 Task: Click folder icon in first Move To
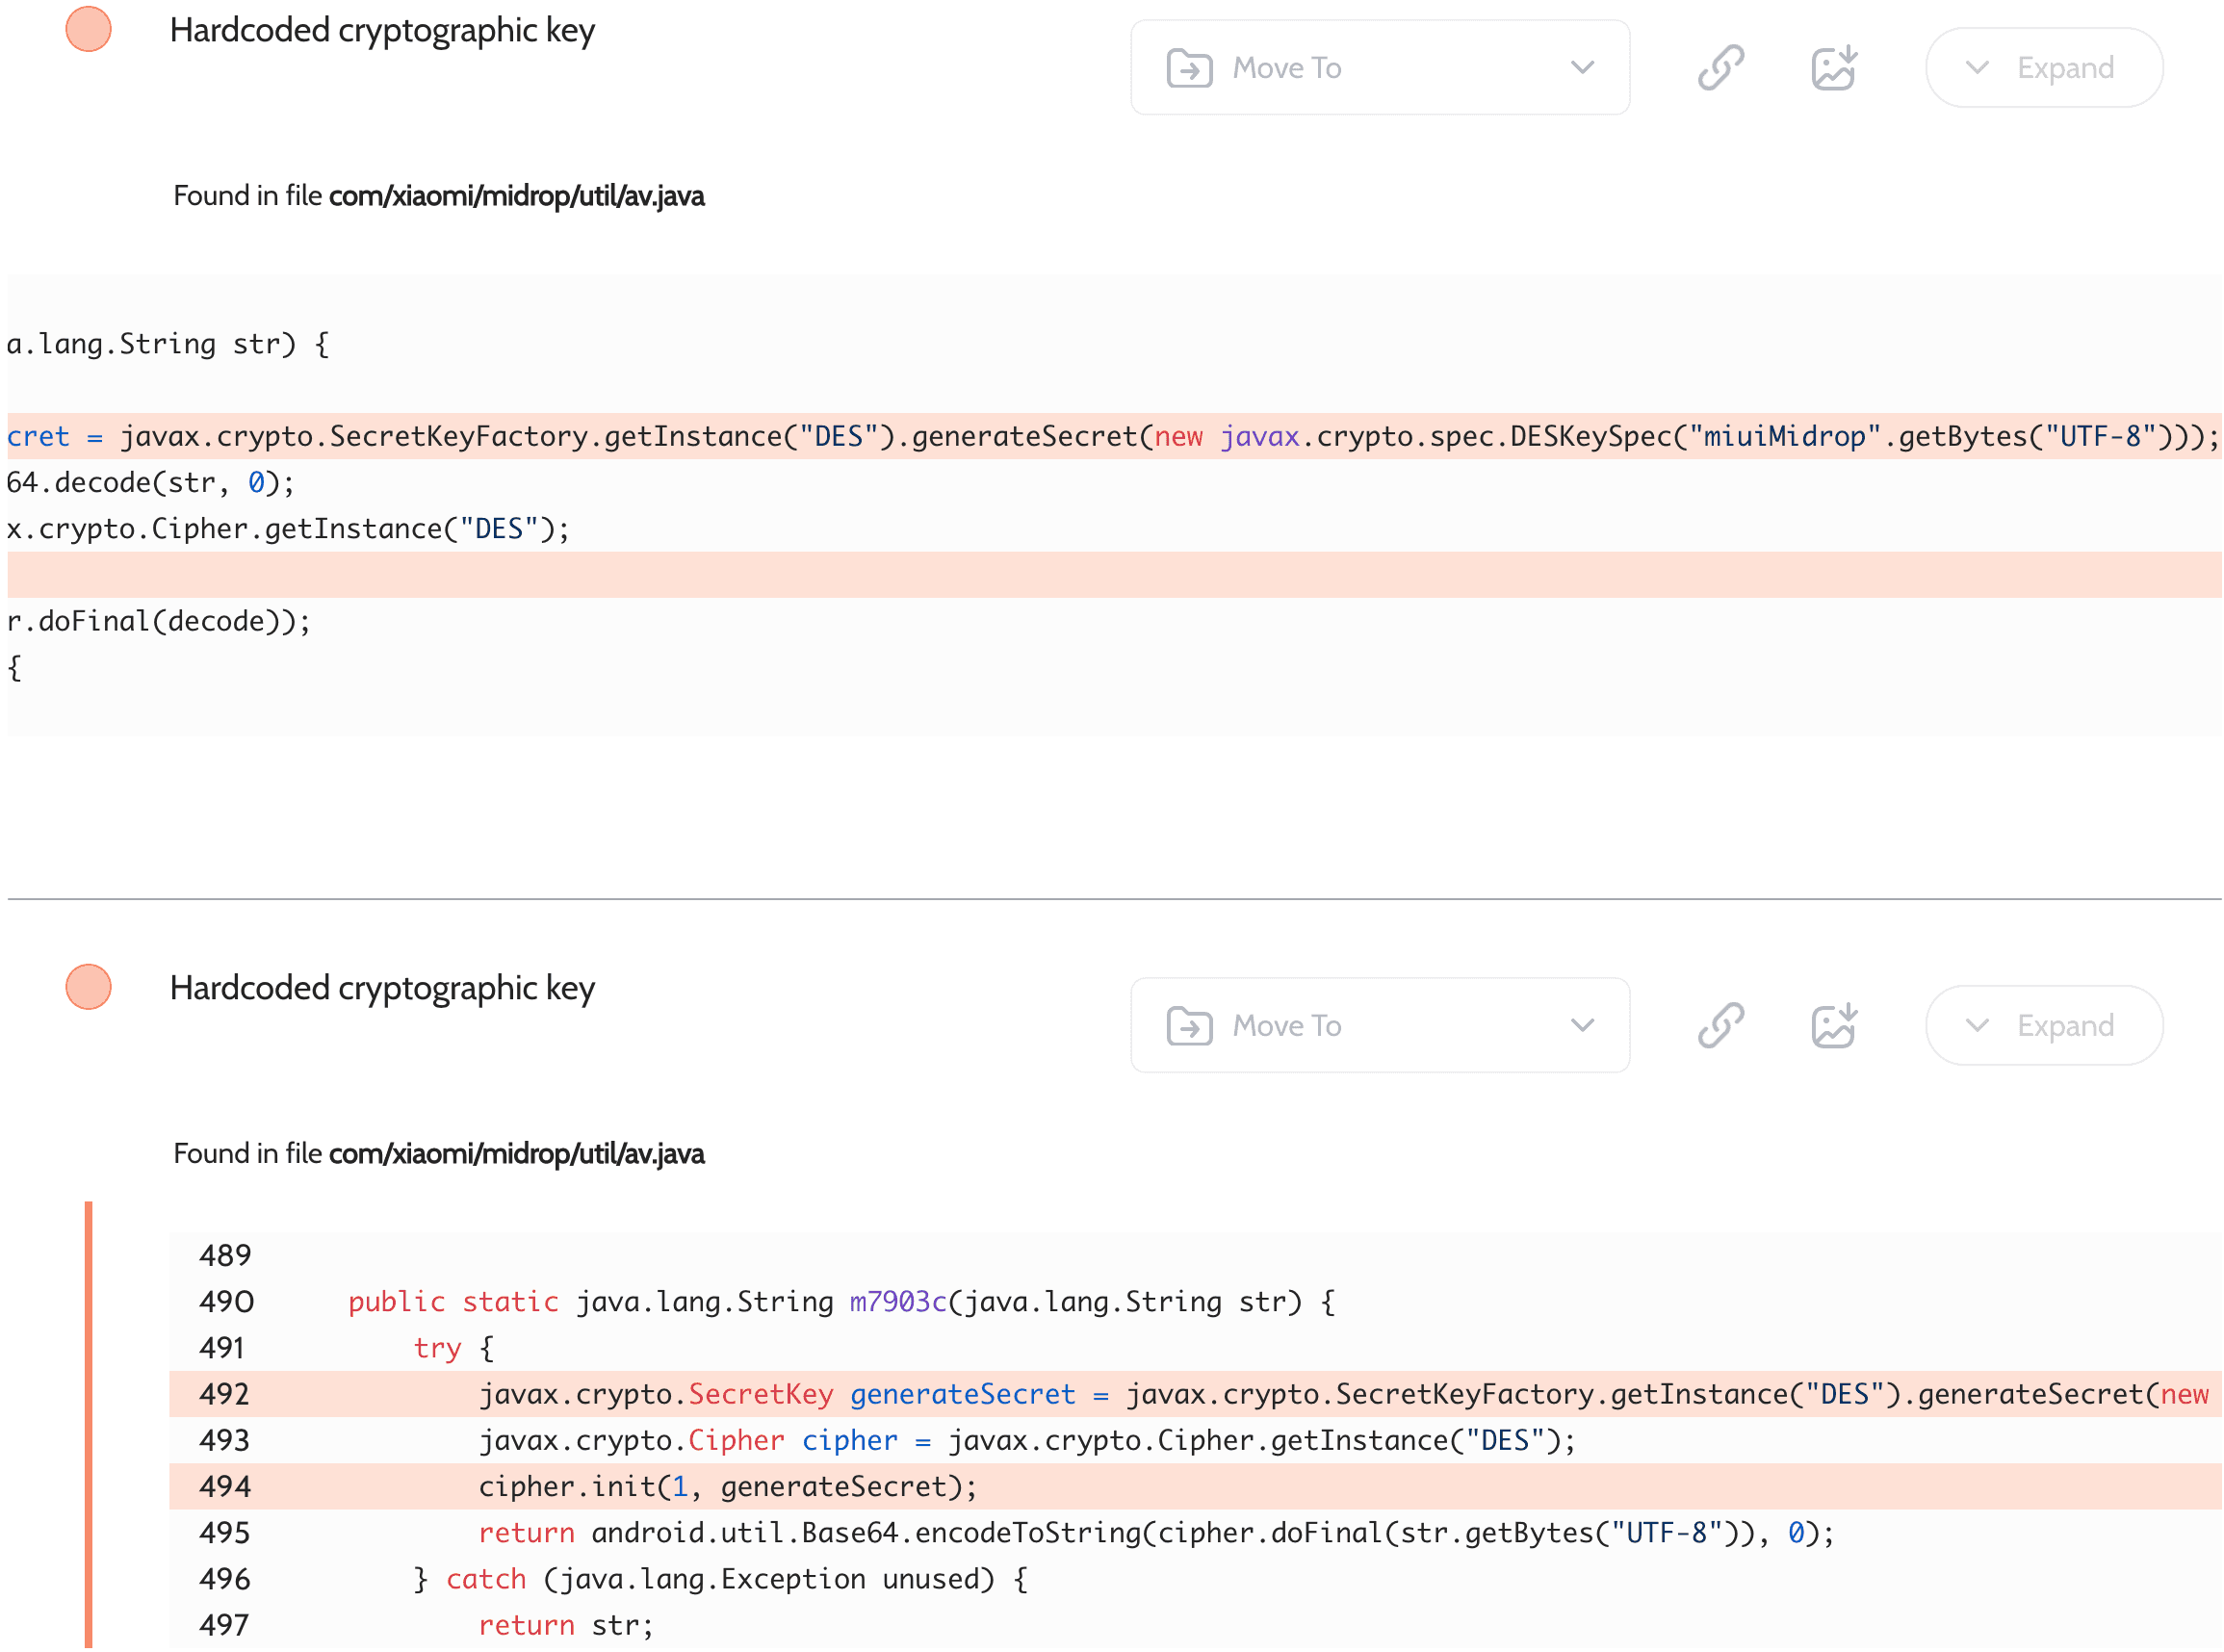[x=1189, y=68]
